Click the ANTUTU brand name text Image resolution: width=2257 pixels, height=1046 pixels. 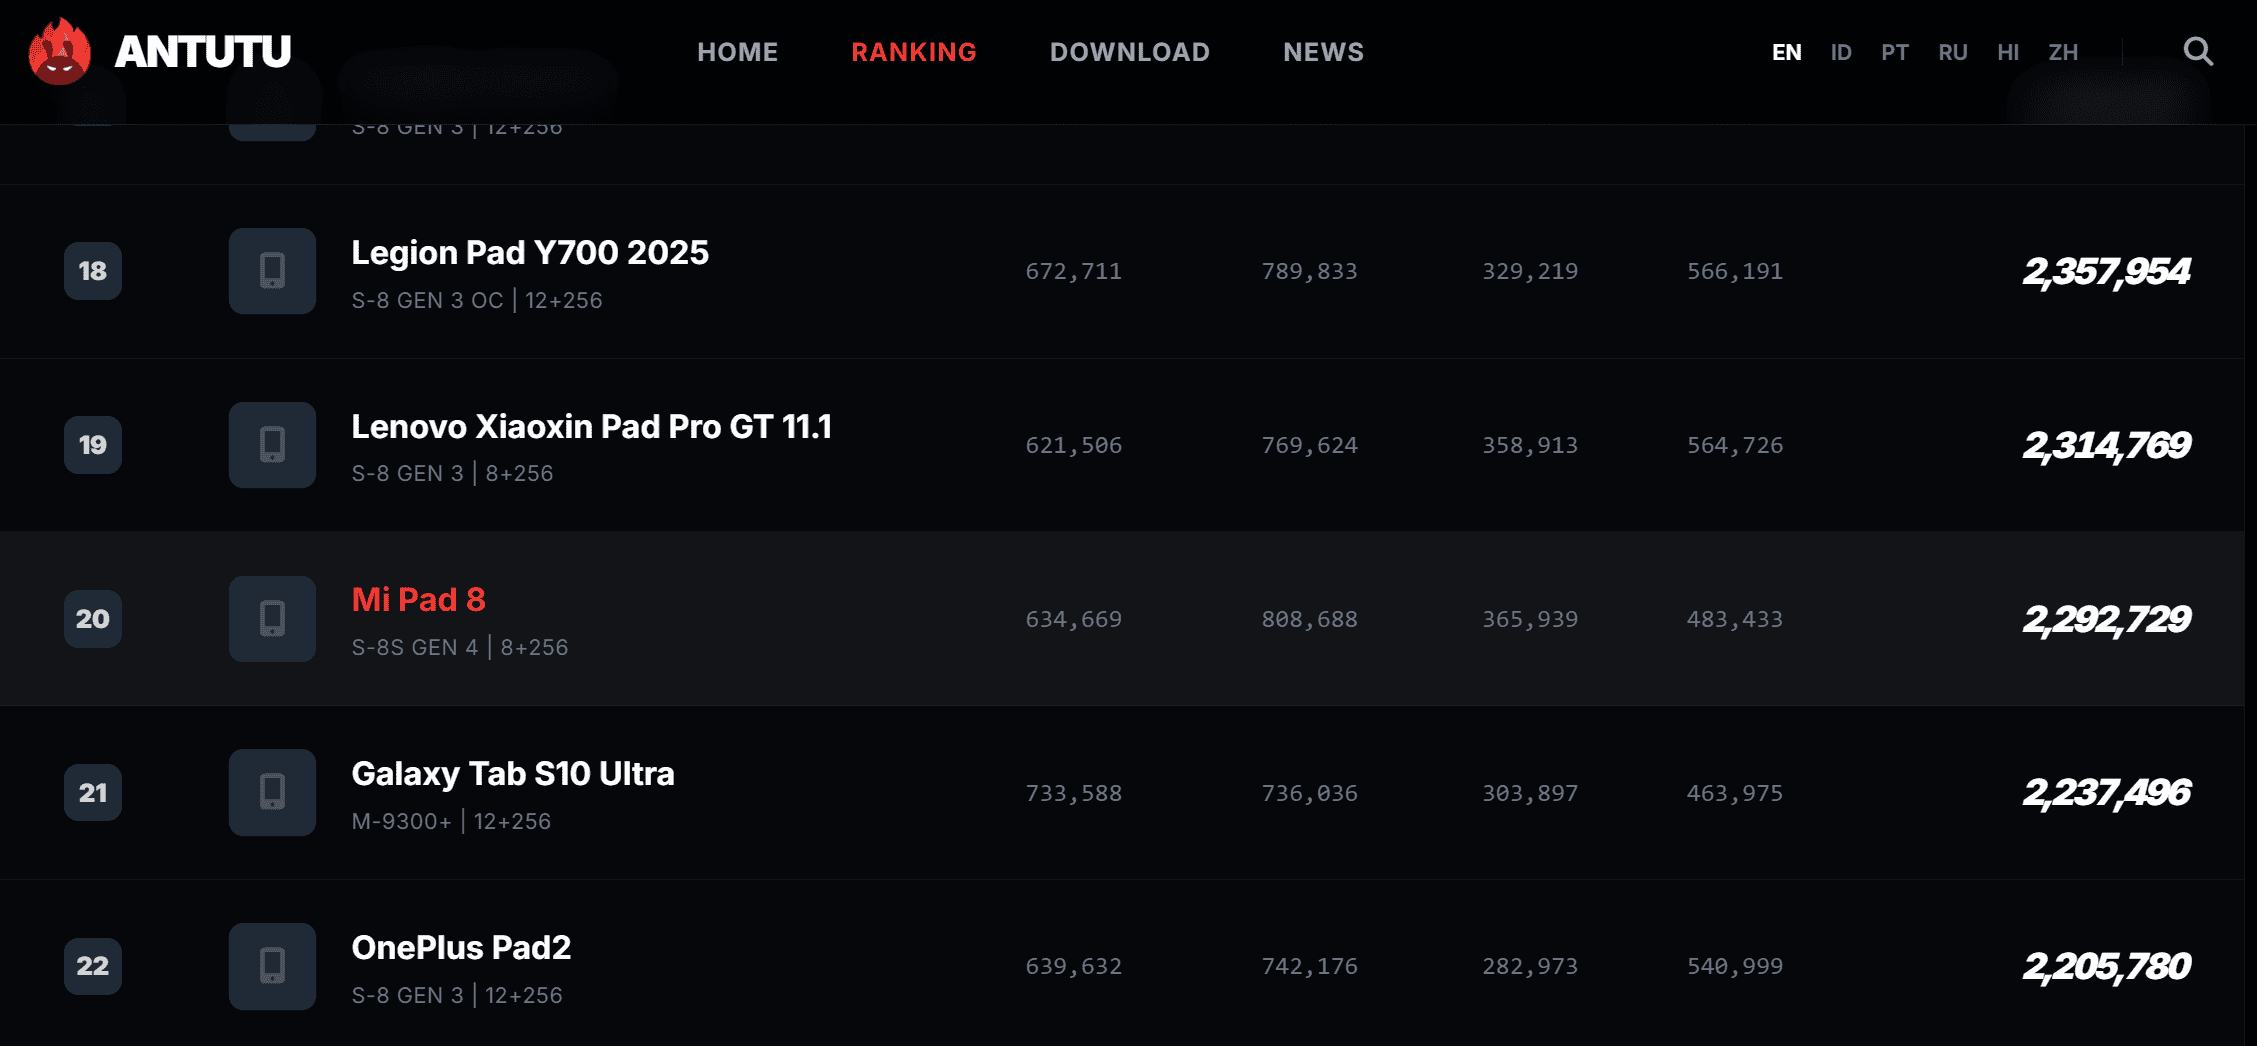203,52
